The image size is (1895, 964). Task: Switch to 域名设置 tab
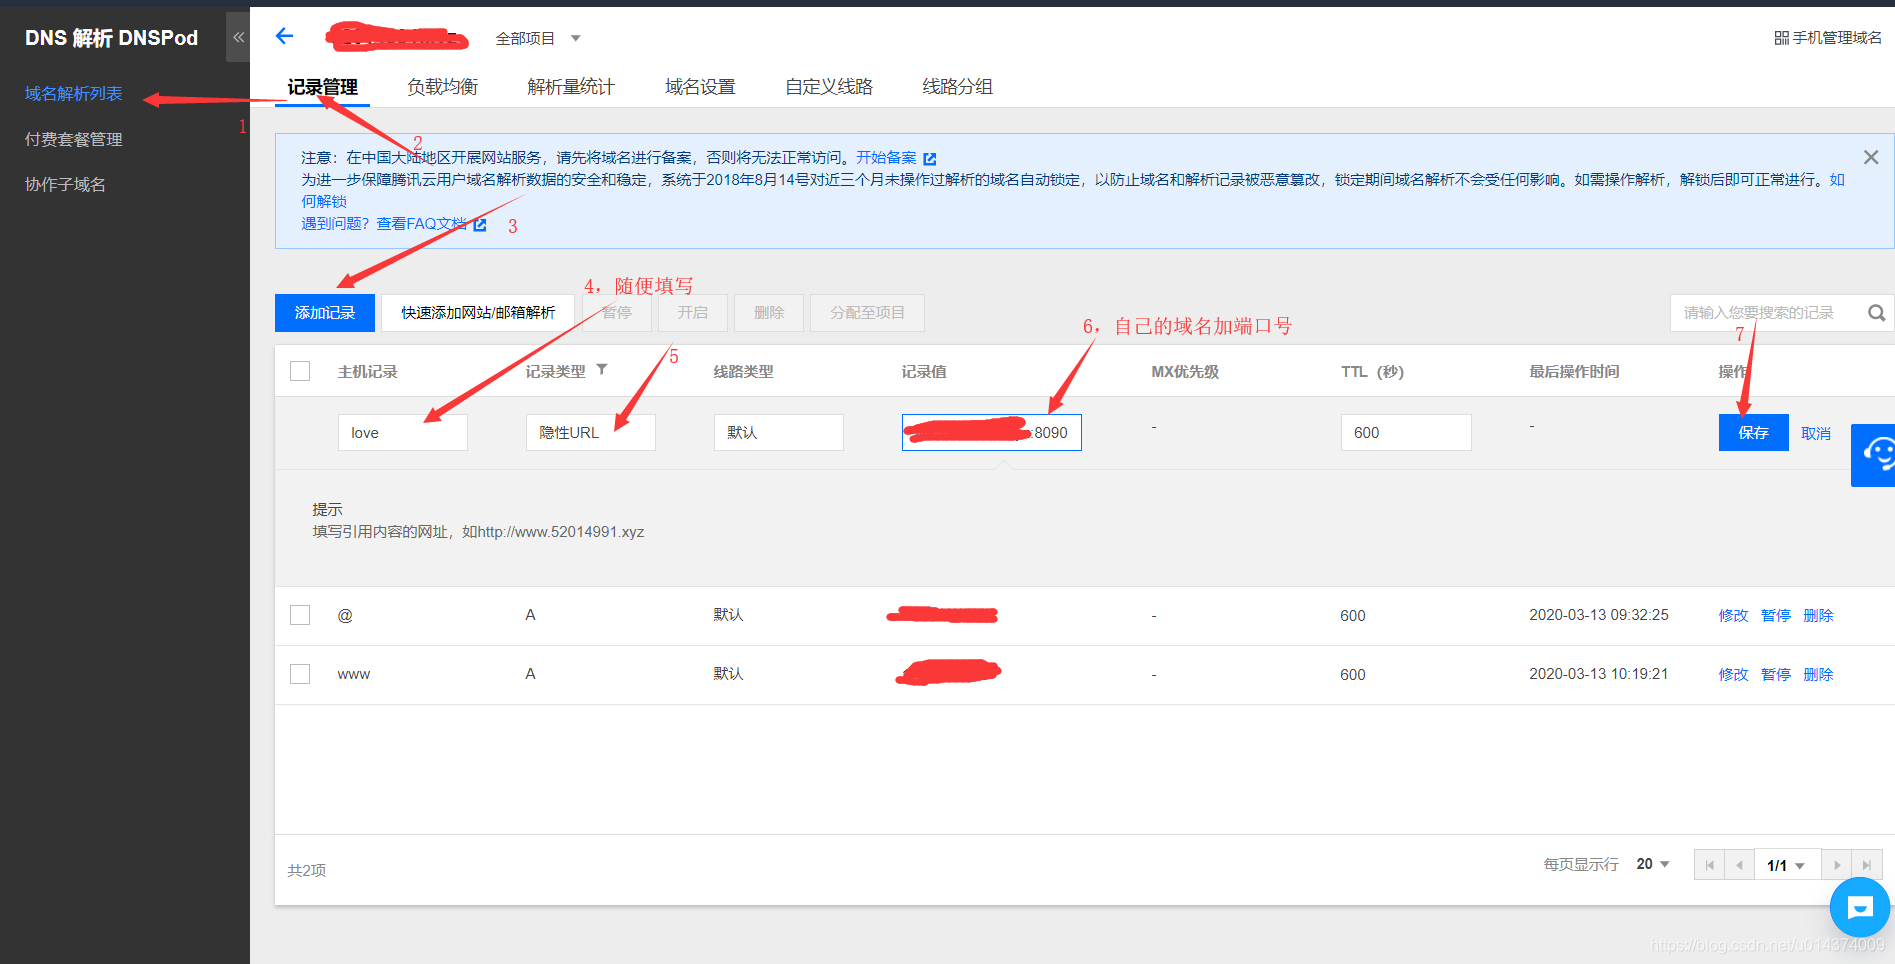(x=700, y=87)
